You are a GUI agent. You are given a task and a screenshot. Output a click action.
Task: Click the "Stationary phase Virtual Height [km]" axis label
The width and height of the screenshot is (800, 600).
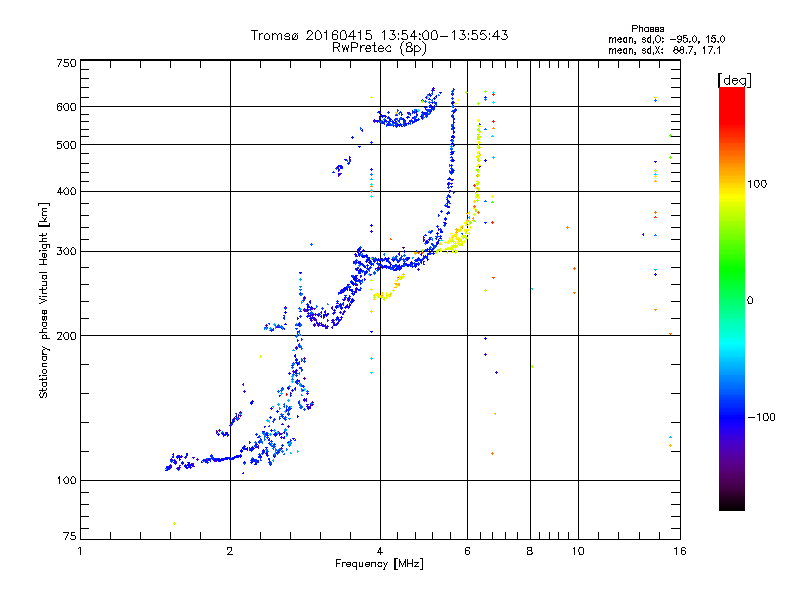tap(44, 301)
